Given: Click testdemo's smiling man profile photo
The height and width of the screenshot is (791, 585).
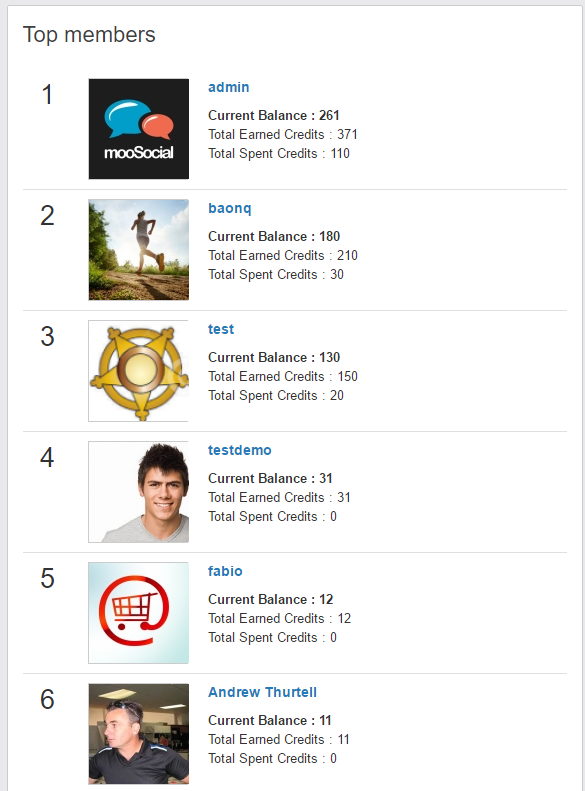Looking at the screenshot, I should (x=139, y=492).
